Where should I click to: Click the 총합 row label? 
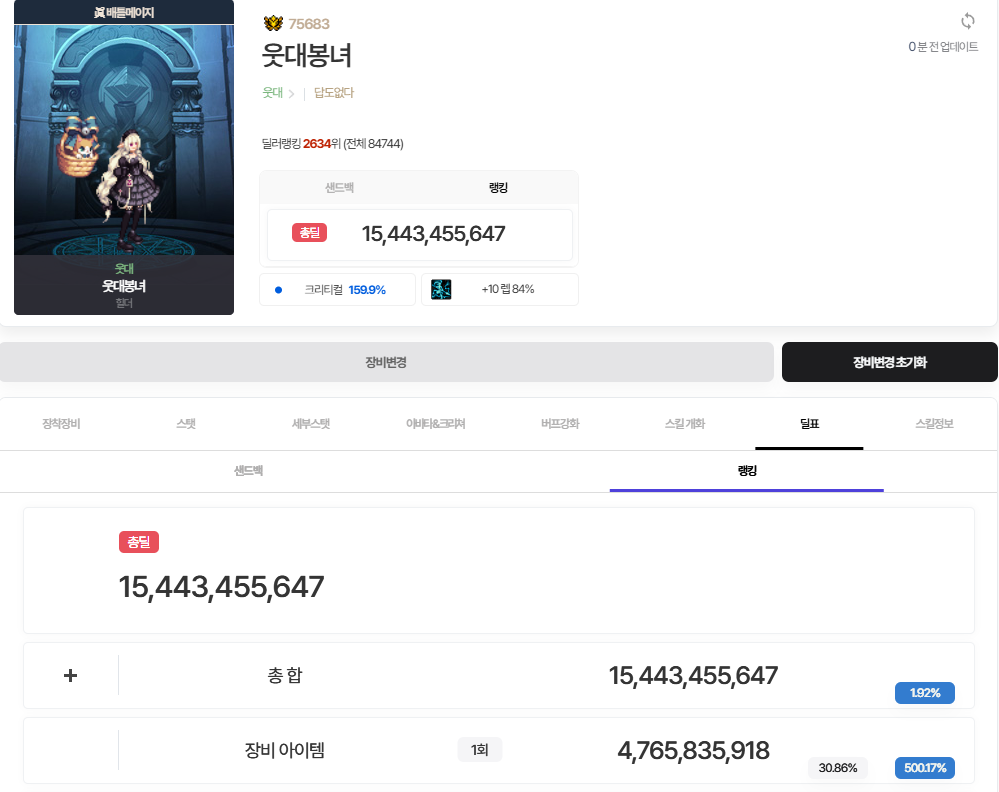pos(285,675)
